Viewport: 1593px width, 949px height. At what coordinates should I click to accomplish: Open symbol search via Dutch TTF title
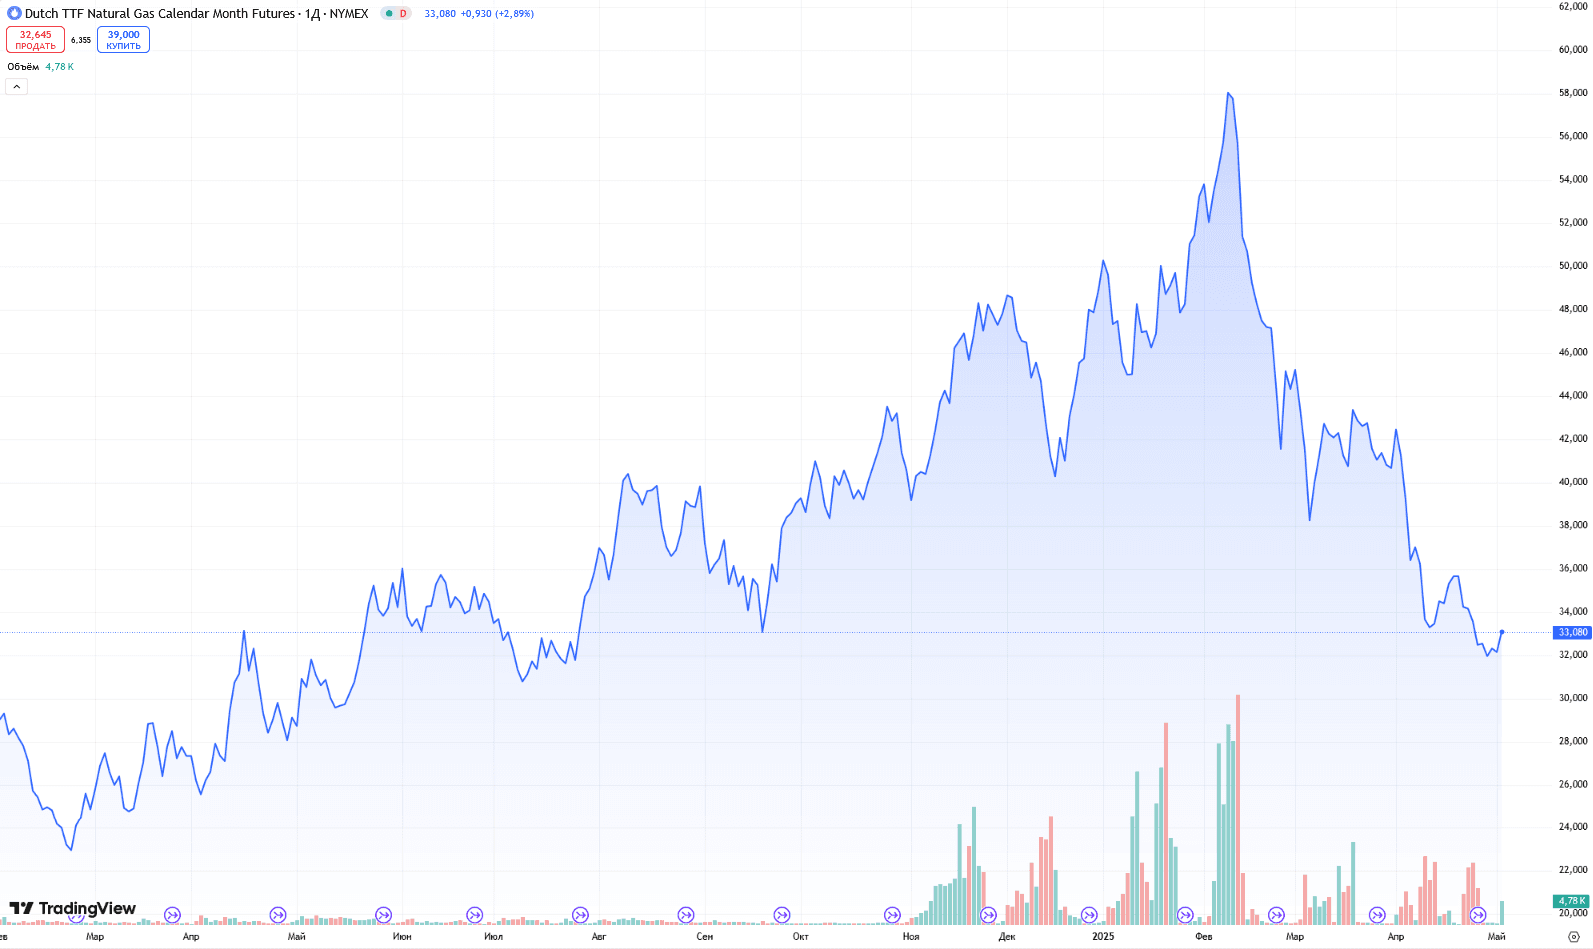(x=160, y=14)
